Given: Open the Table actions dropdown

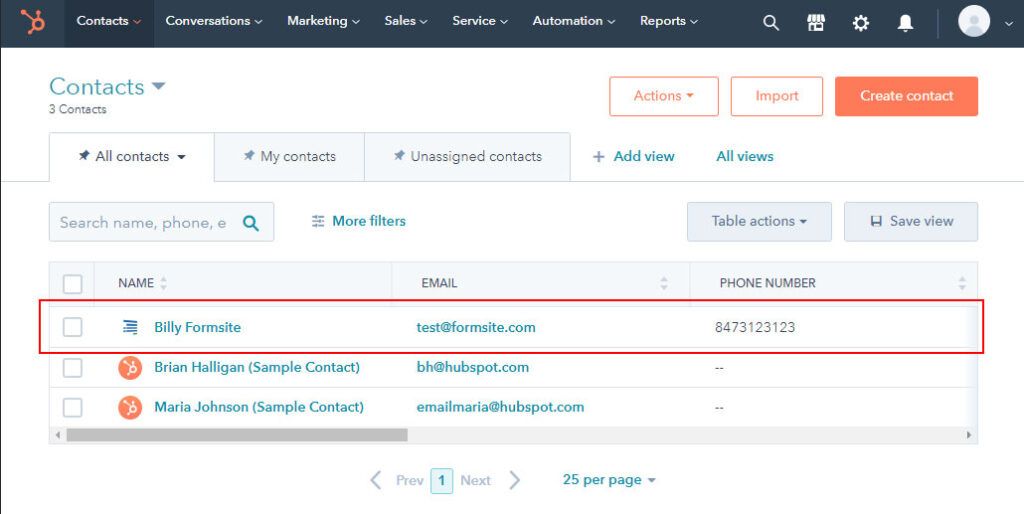Looking at the screenshot, I should point(759,221).
